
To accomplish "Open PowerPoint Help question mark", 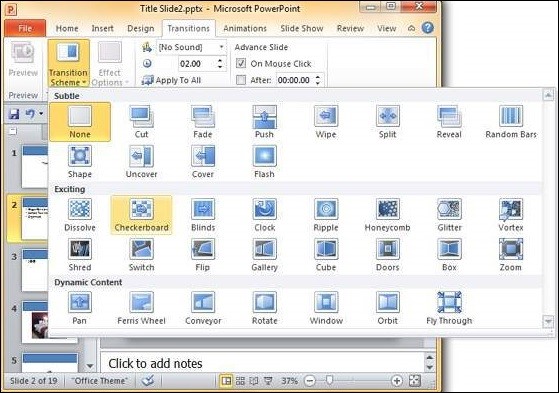I will [427, 28].
